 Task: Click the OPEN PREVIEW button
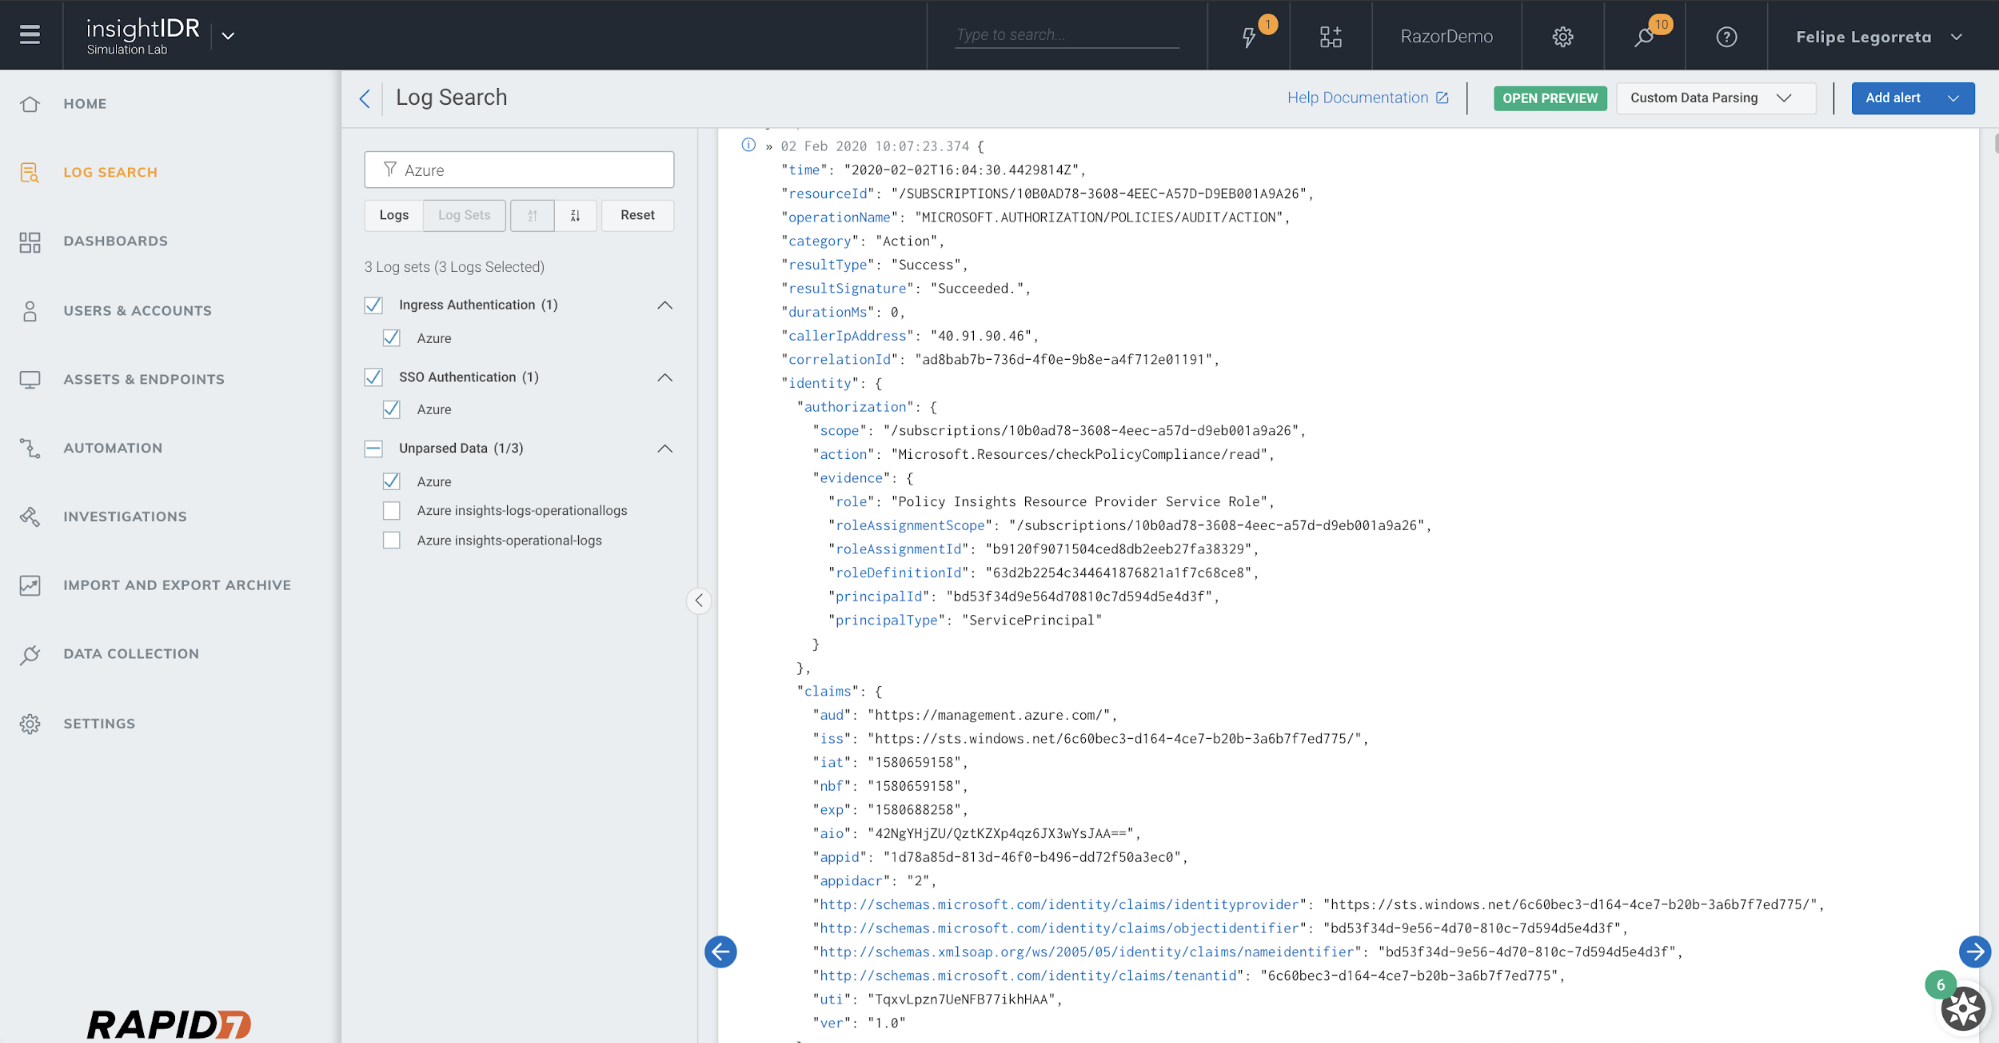(x=1550, y=98)
